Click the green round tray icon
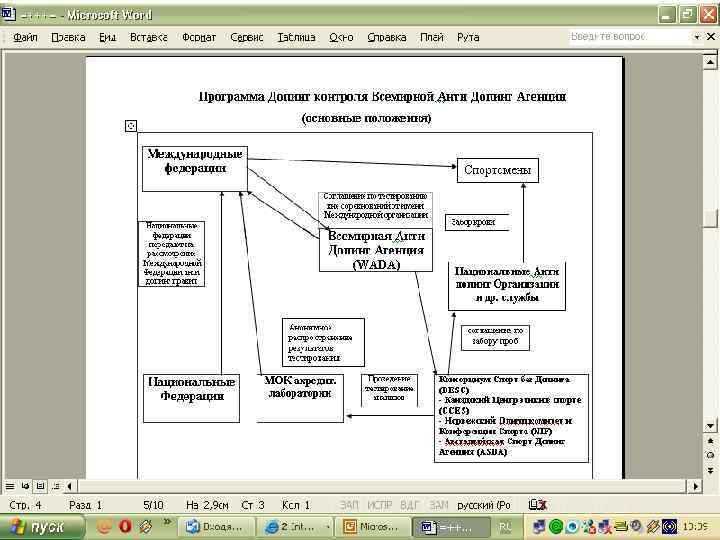This screenshot has height=540, width=720. tap(556, 526)
